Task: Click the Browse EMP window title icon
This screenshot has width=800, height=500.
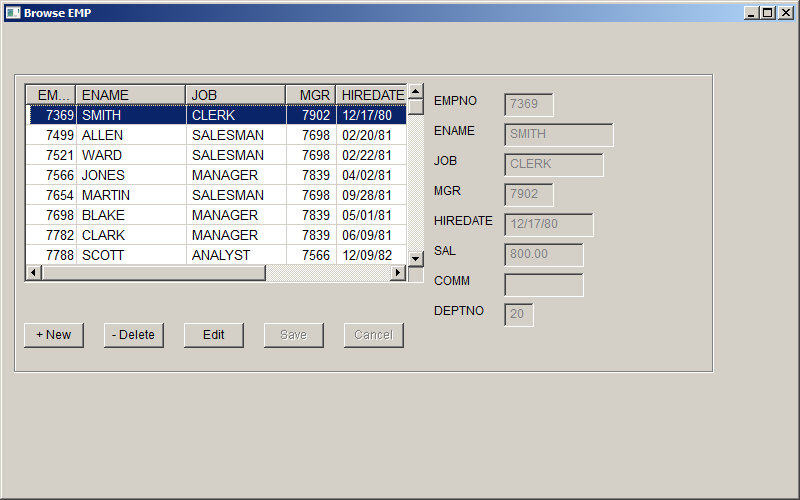Action: [x=12, y=12]
